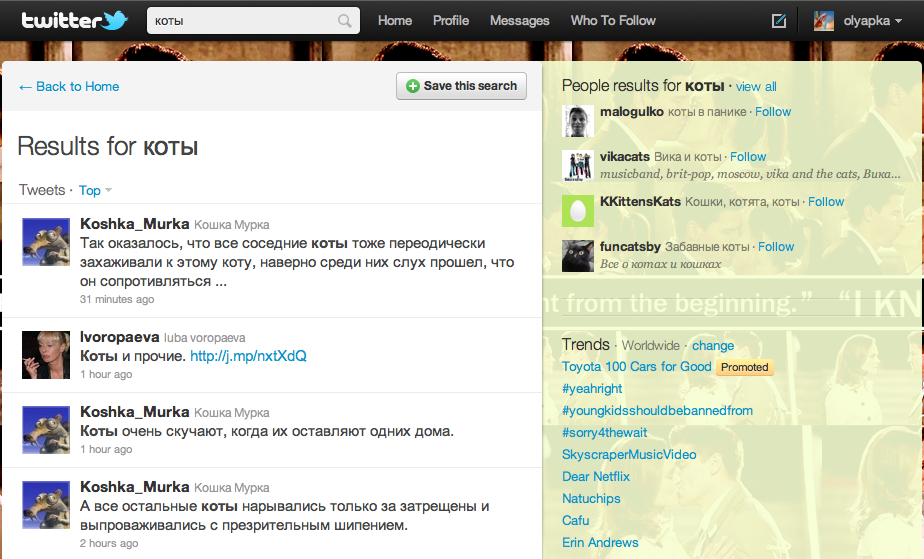Open the Top tweets filter dropdown
The width and height of the screenshot is (924, 559).
point(95,190)
